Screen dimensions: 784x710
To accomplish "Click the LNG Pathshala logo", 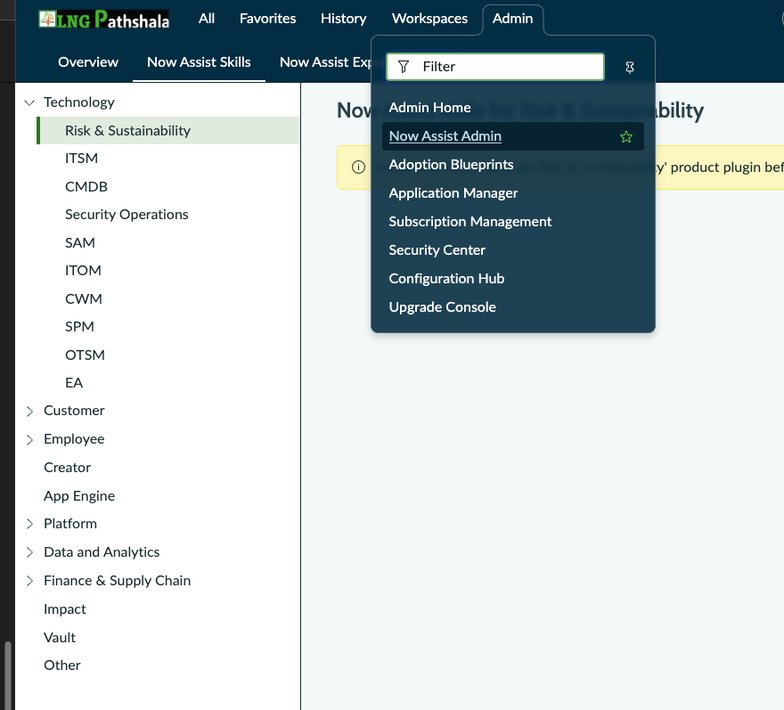I will tap(104, 19).
